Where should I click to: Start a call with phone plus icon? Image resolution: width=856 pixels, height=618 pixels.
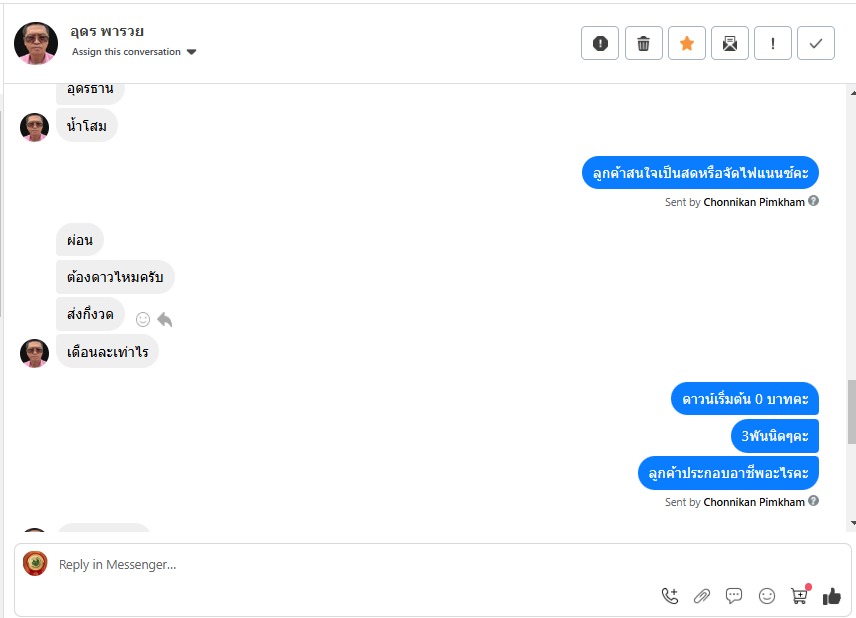669,596
